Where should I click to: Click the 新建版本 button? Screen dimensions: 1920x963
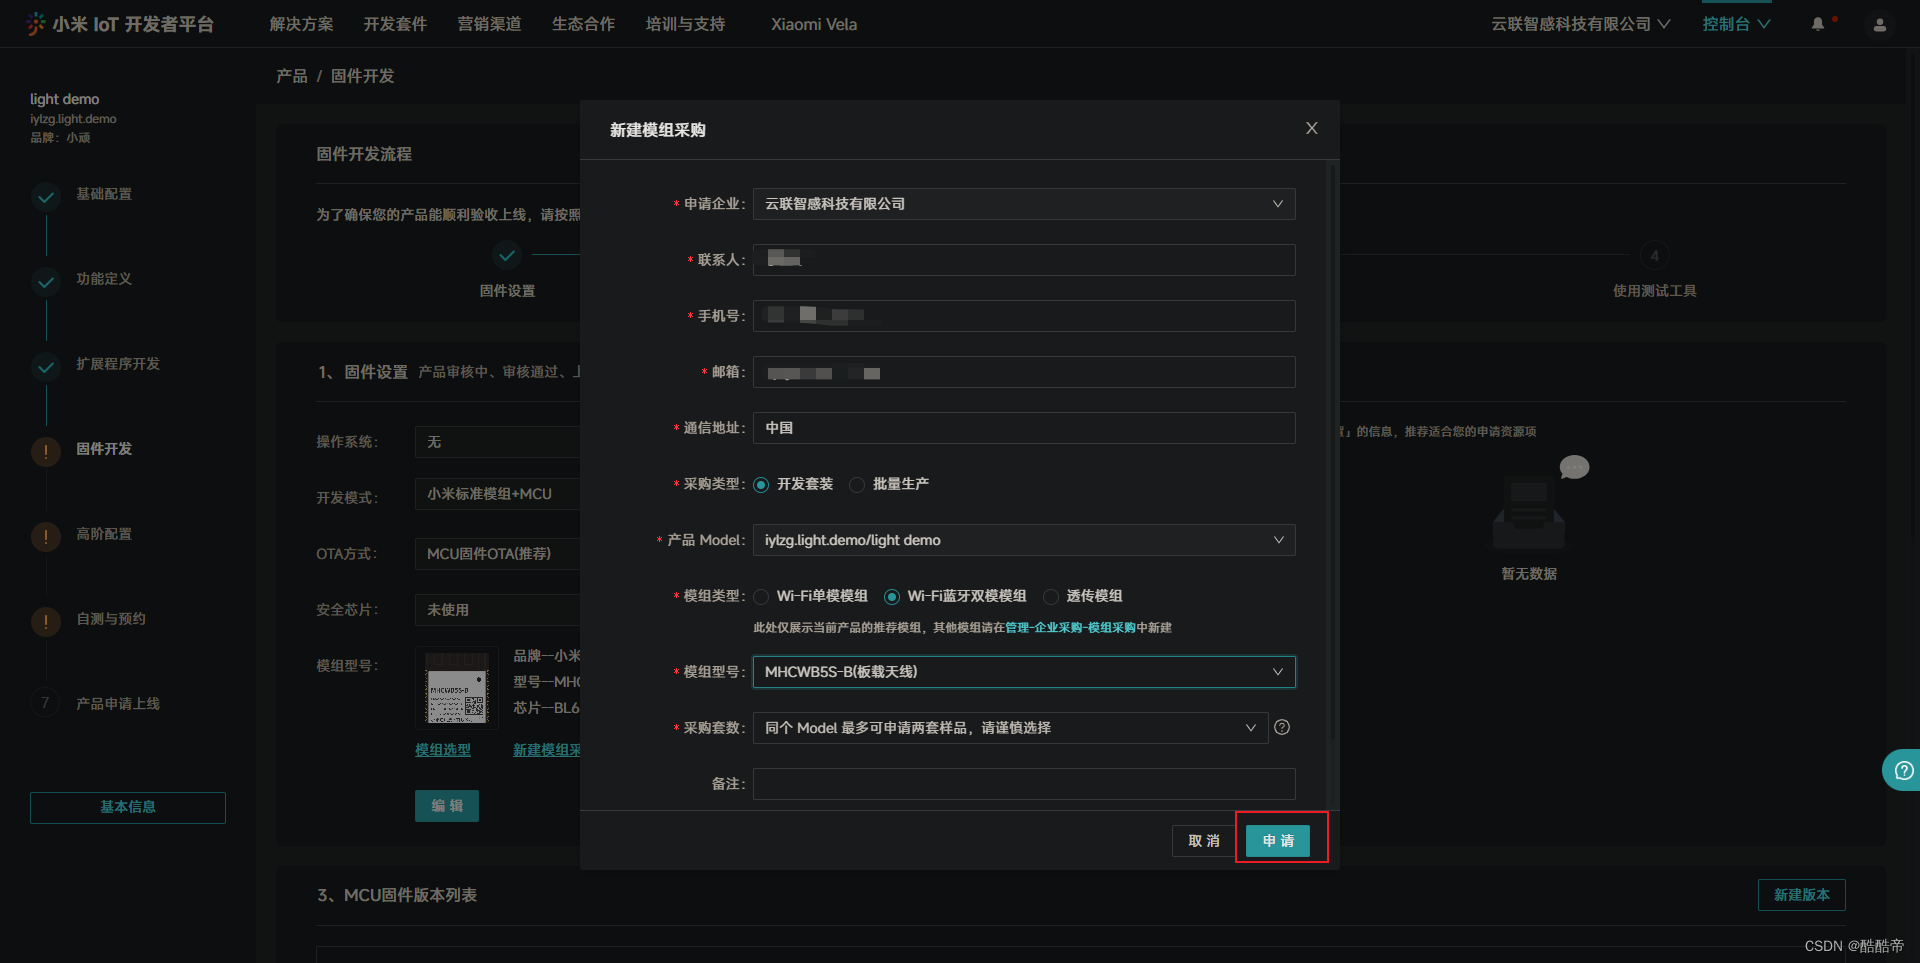click(1802, 895)
